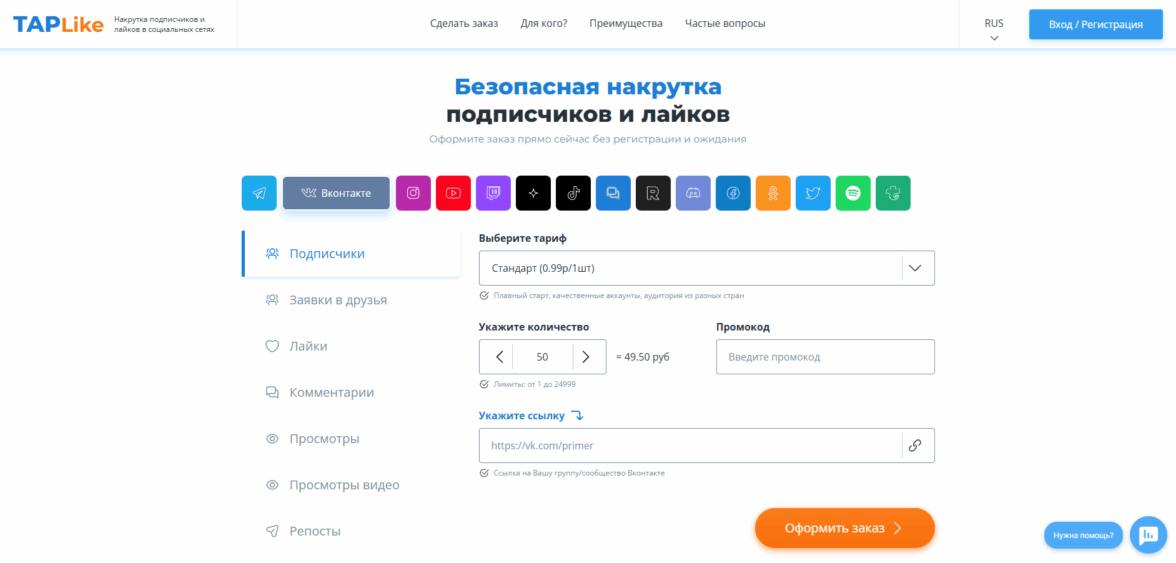Open the RUS language dropdown
The image size is (1176, 563).
[994, 30]
